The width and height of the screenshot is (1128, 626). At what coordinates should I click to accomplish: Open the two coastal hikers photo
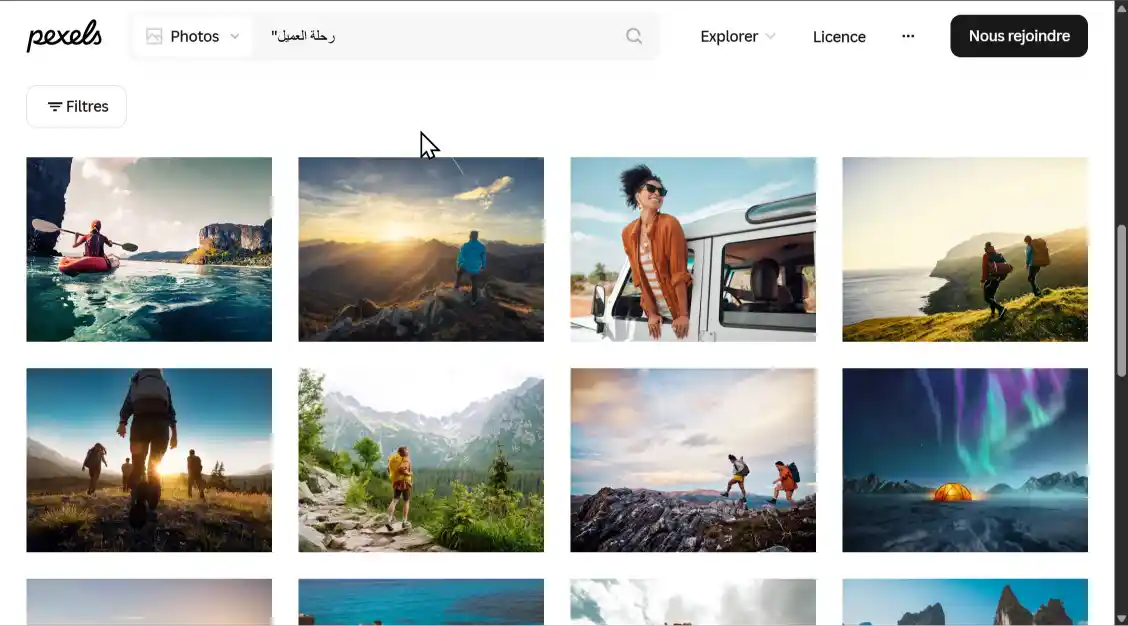[x=965, y=249]
